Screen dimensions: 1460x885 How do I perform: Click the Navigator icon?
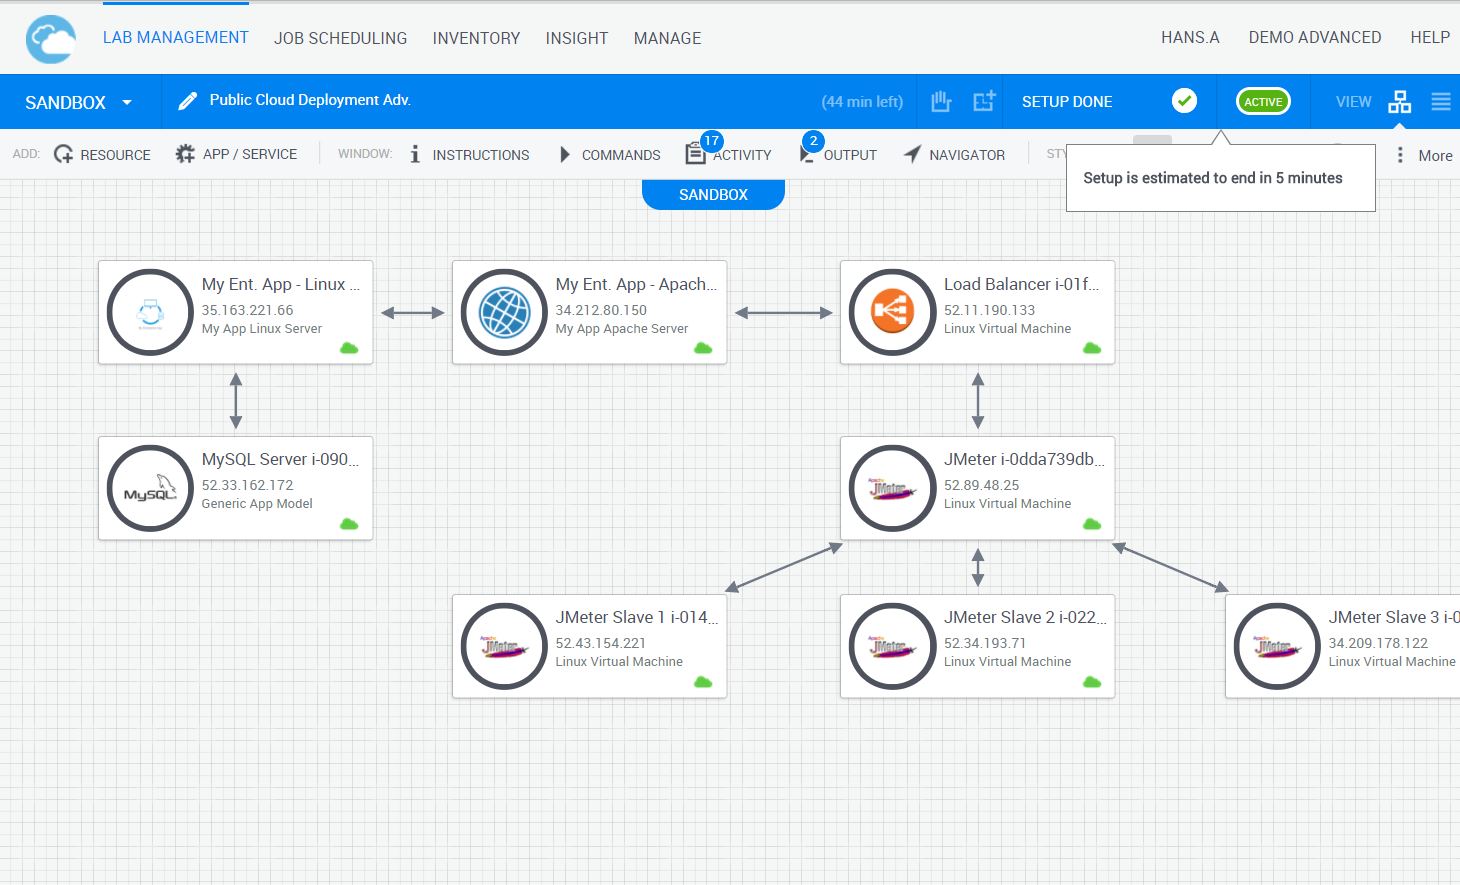click(x=913, y=153)
